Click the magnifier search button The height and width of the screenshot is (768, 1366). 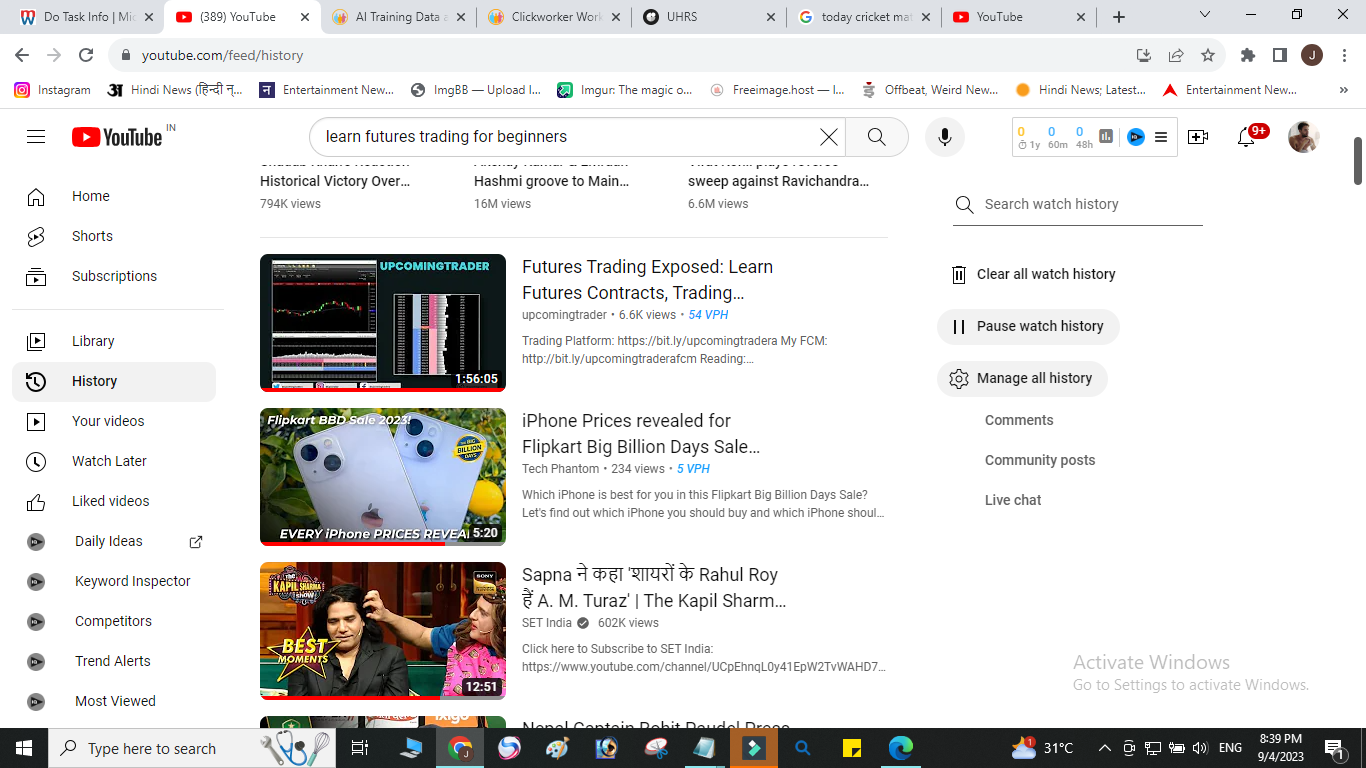coord(877,137)
